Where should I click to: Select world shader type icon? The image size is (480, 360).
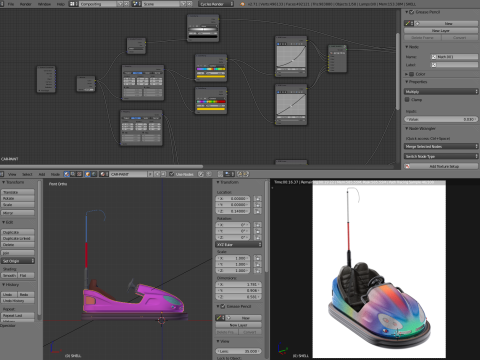(x=94, y=174)
